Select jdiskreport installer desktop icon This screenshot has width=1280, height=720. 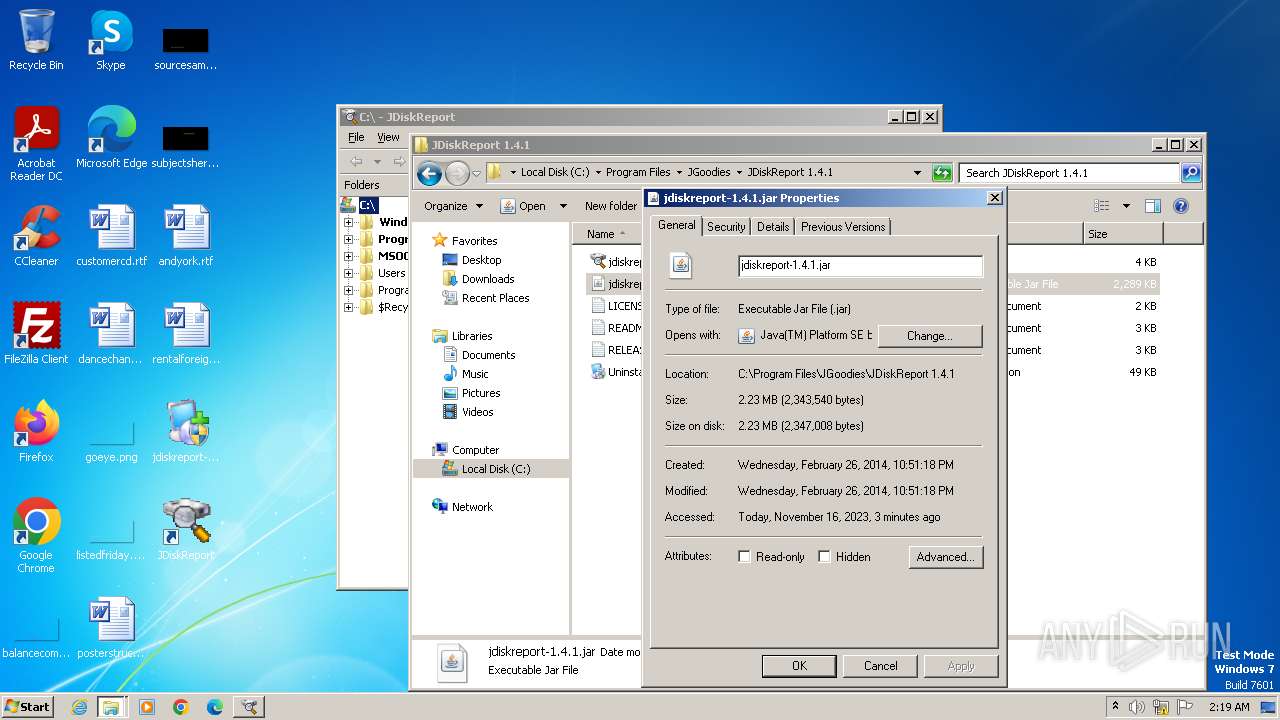186,431
